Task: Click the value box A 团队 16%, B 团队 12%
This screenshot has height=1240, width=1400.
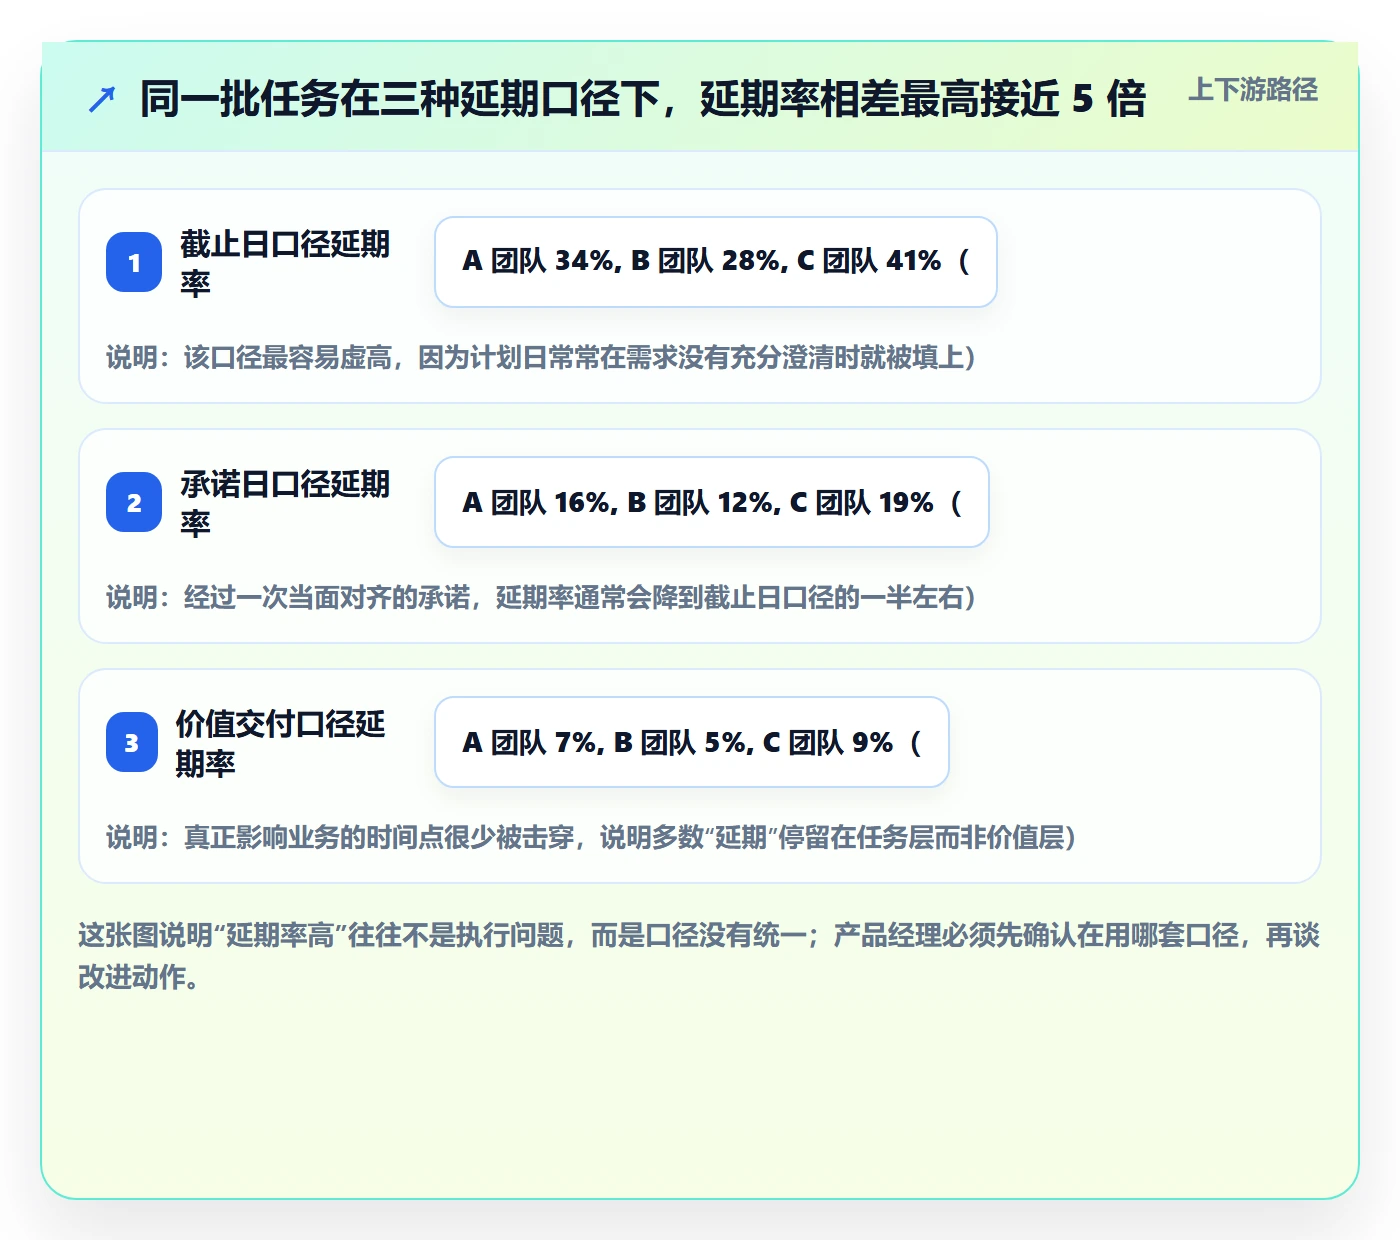Action: 712,502
